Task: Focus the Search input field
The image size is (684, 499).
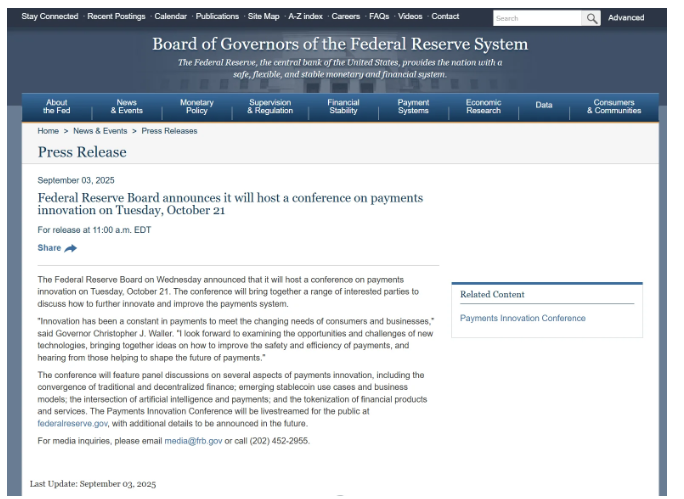Action: coord(537,18)
